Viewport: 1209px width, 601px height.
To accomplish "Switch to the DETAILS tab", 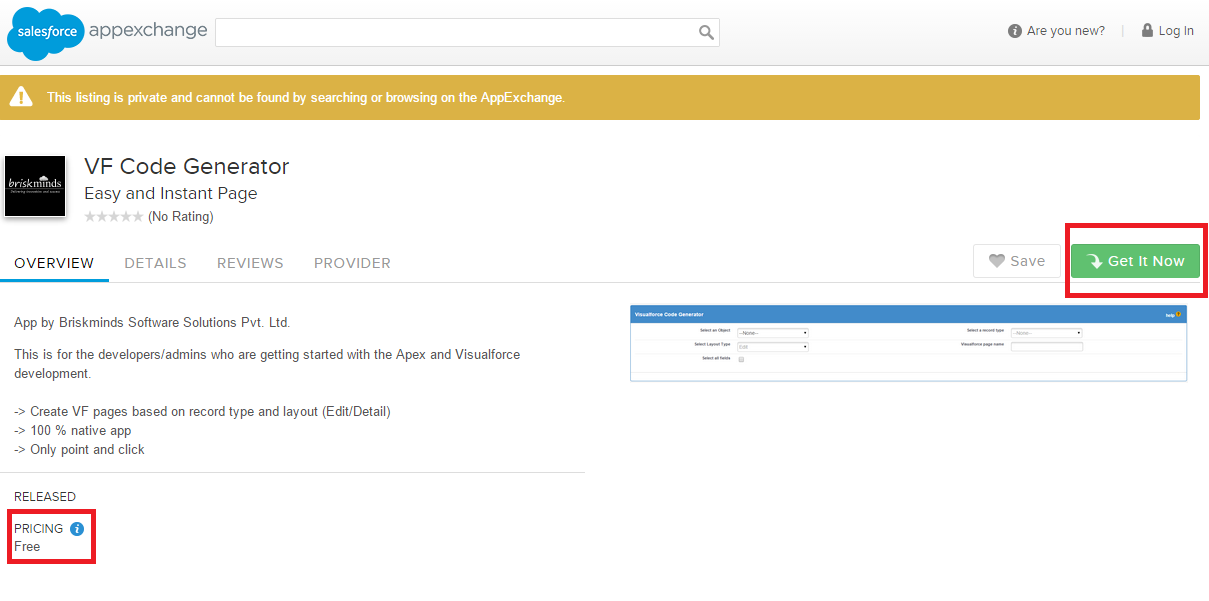I will click(155, 263).
